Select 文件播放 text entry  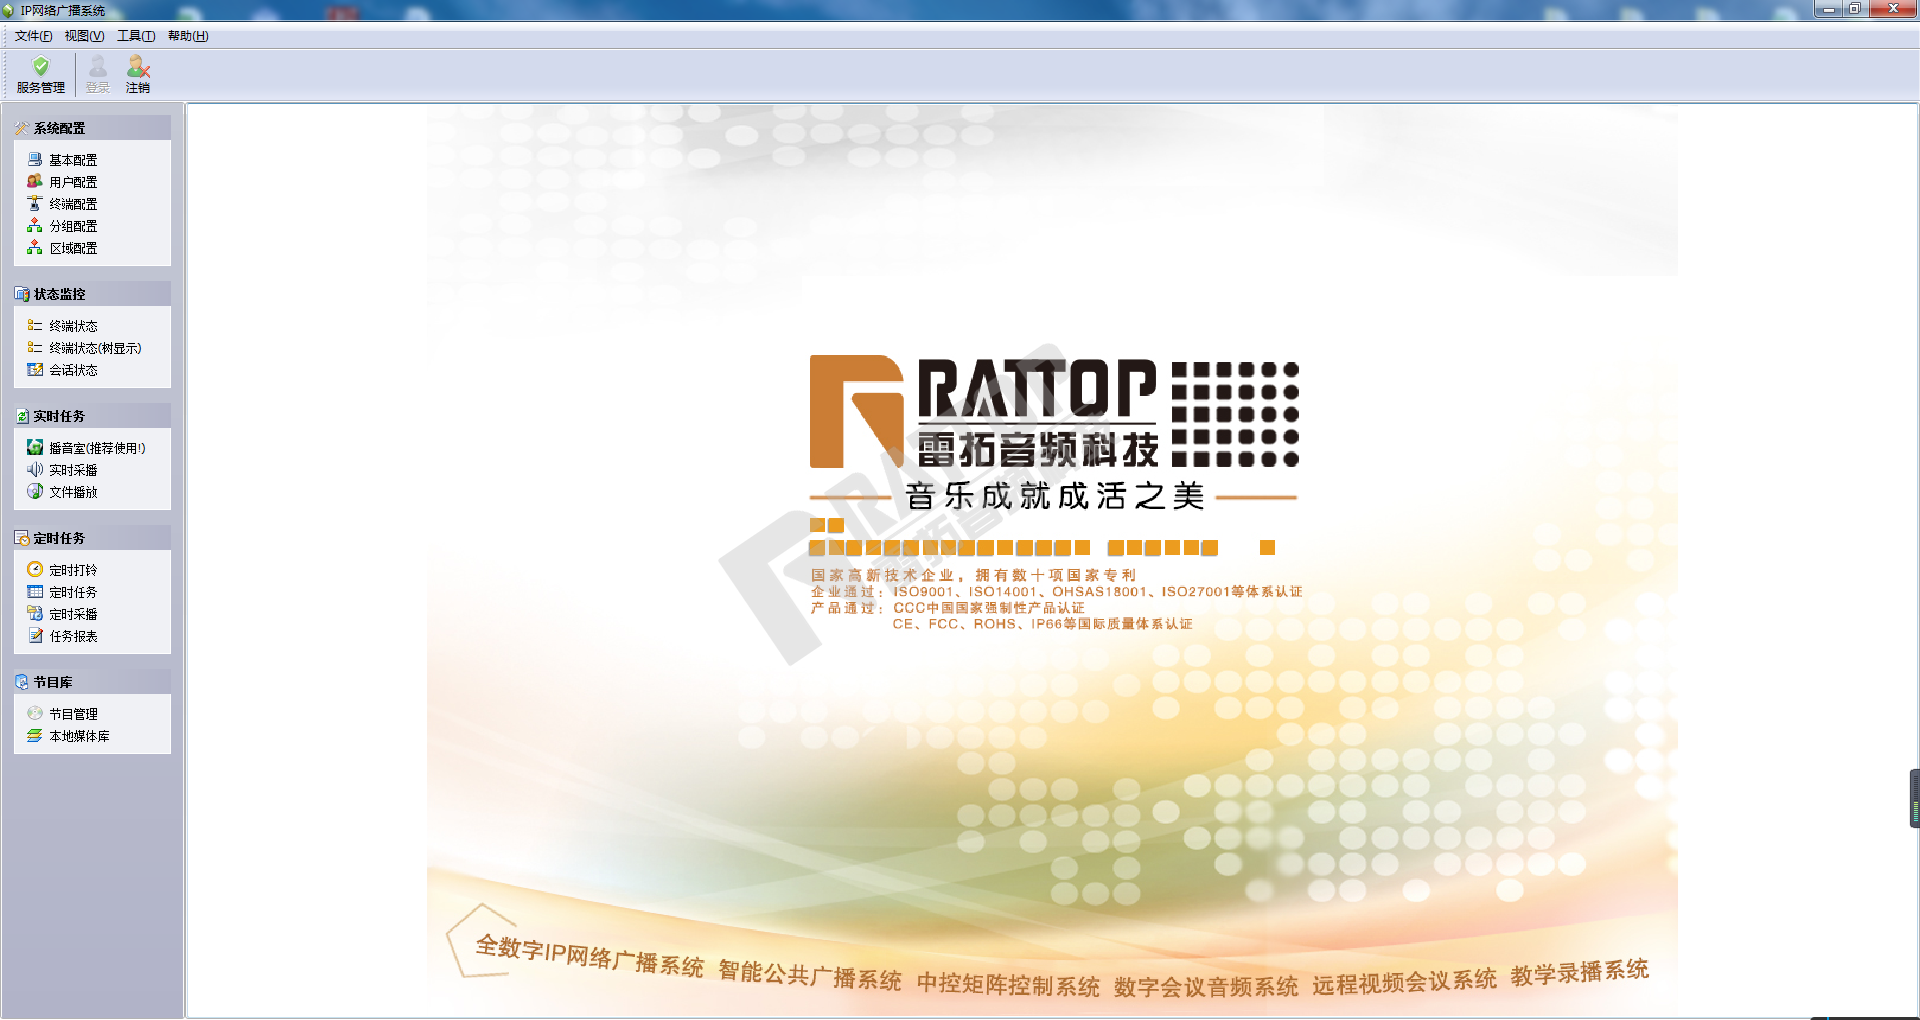pyautogui.click(x=73, y=492)
